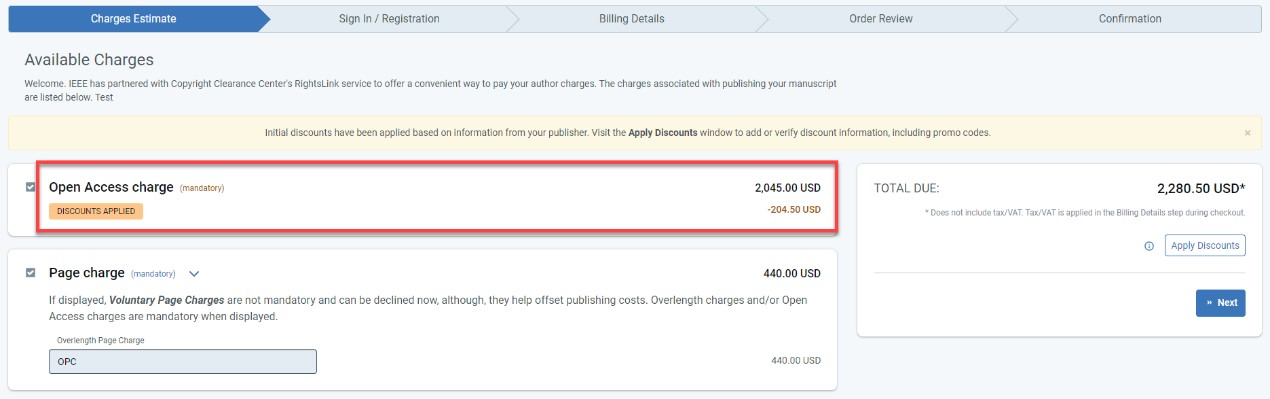Open the Overlength Page Charge OPC dropdown
Image resolution: width=1270 pixels, height=399 pixels.
point(183,361)
